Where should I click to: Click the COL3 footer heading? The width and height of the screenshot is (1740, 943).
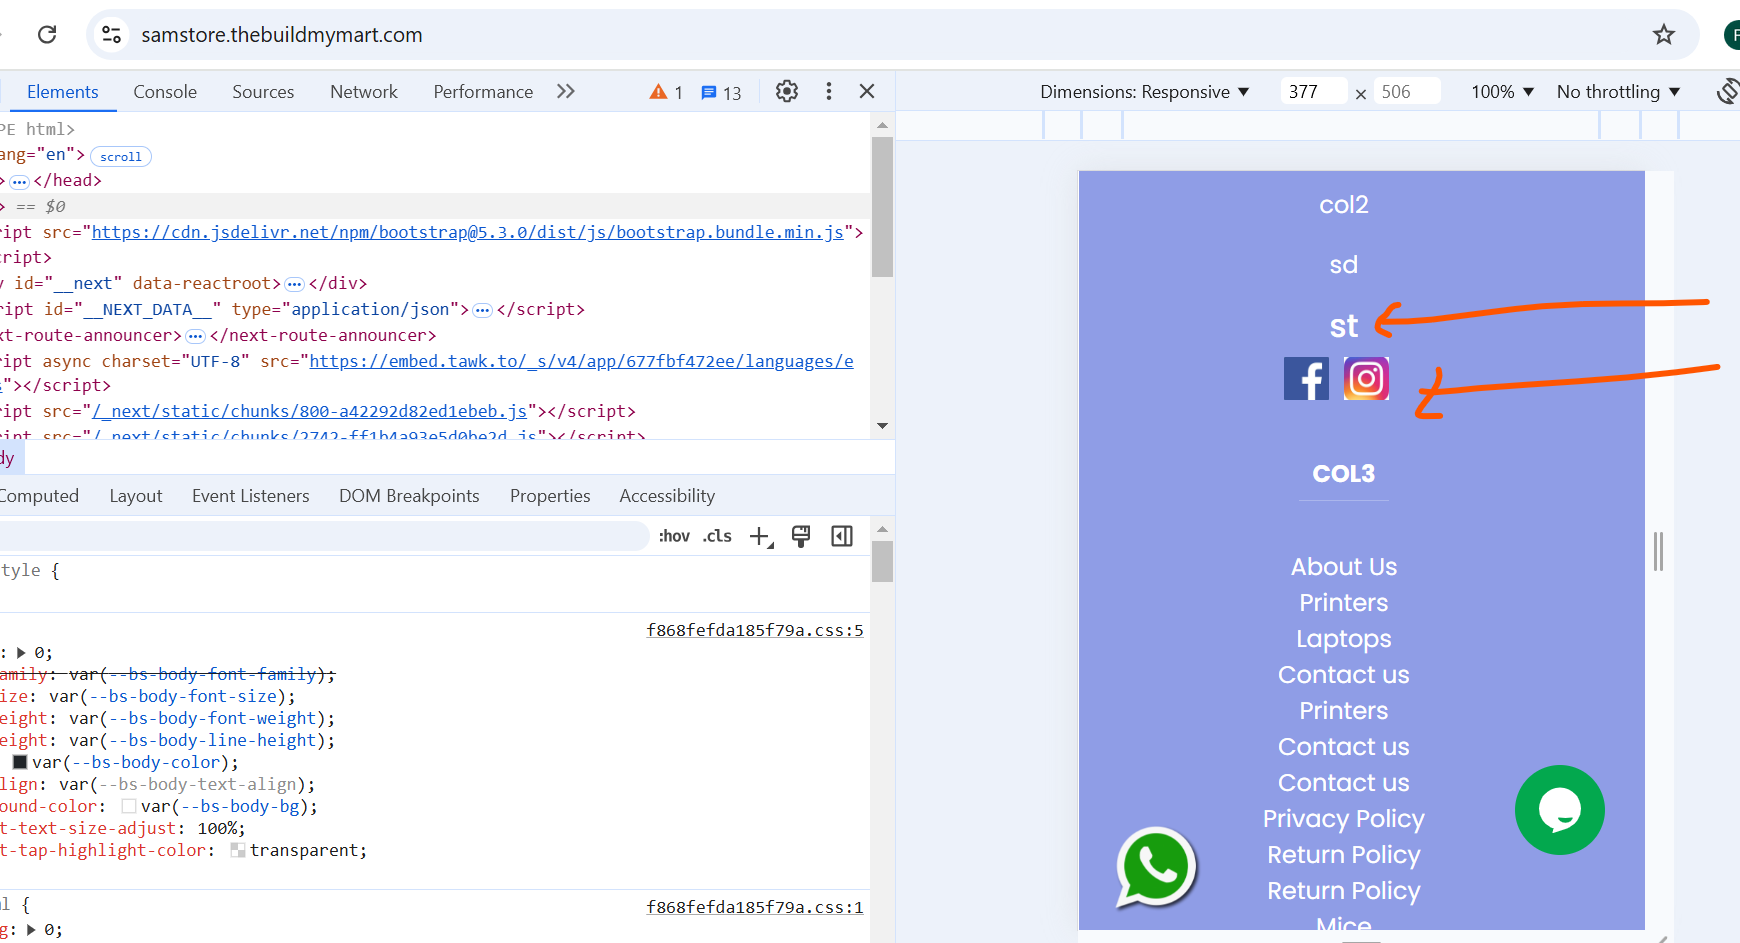coord(1343,474)
